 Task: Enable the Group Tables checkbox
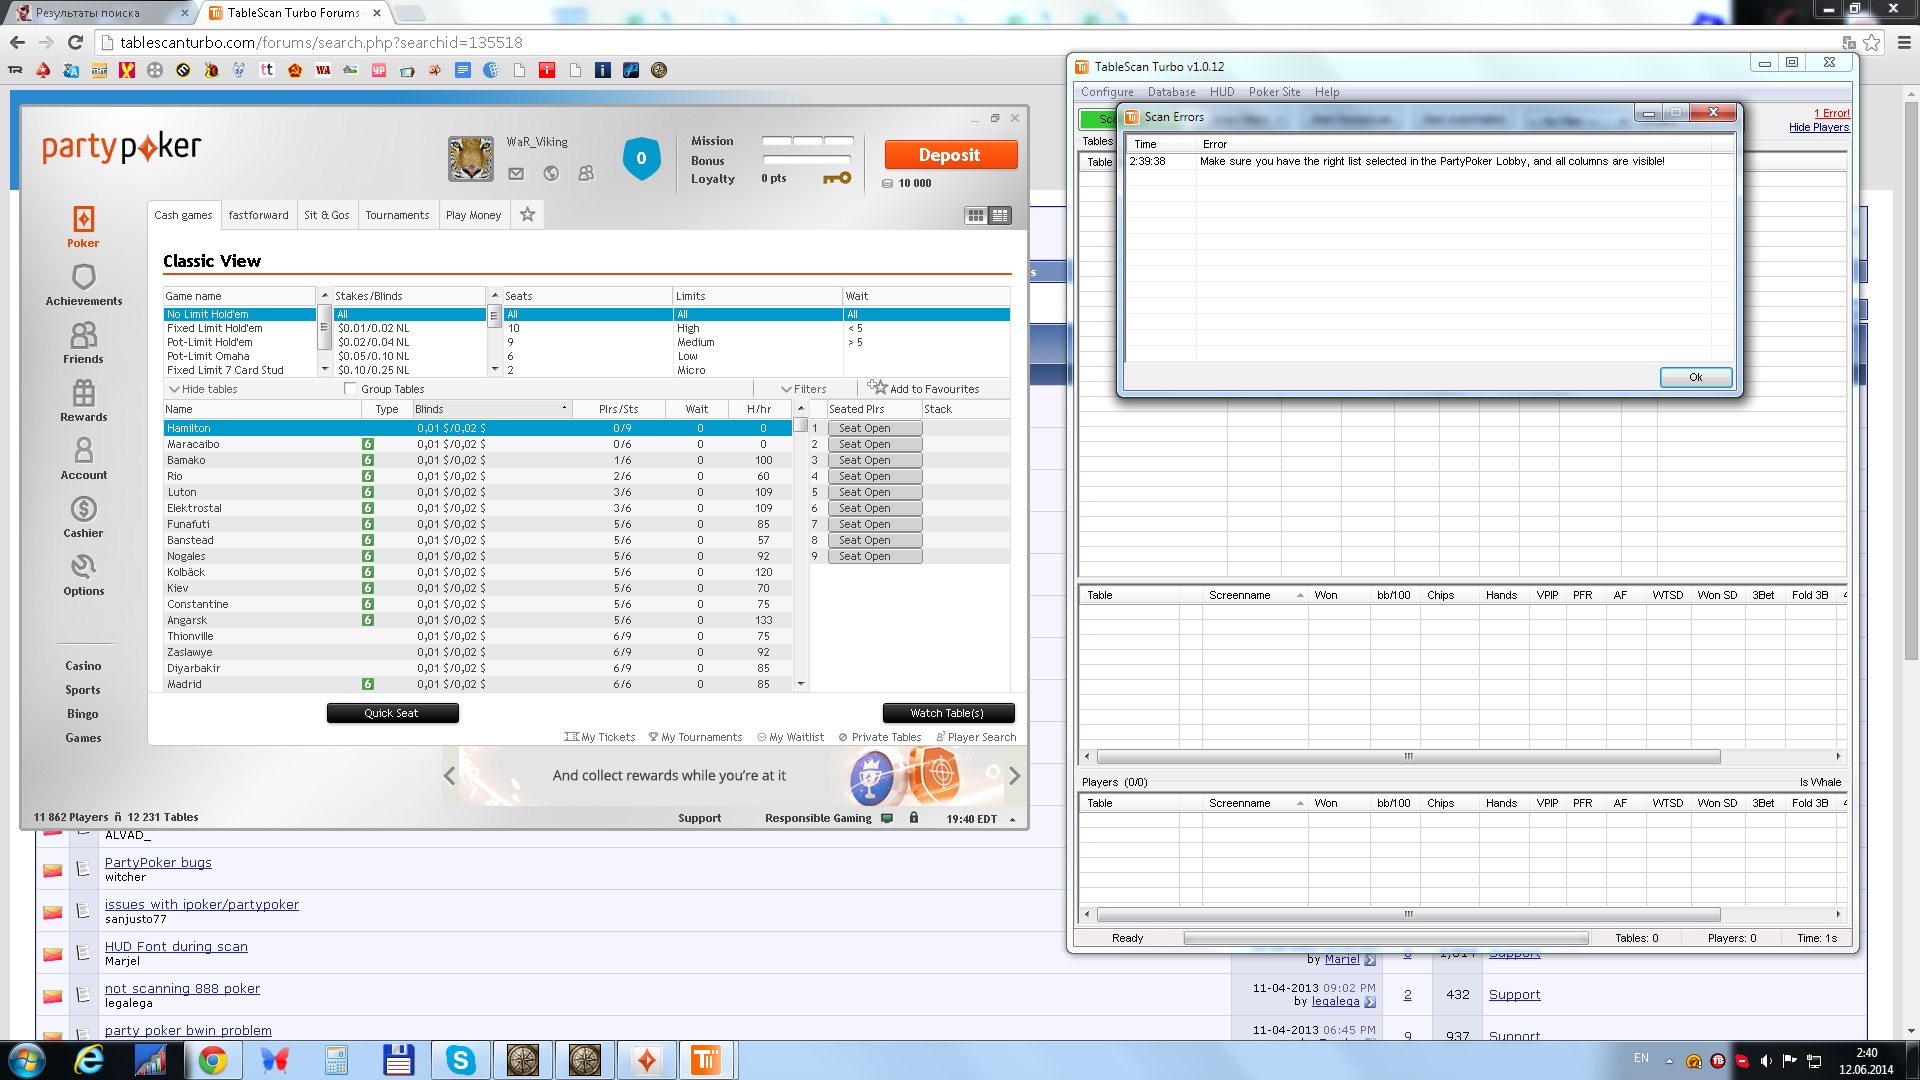350,389
